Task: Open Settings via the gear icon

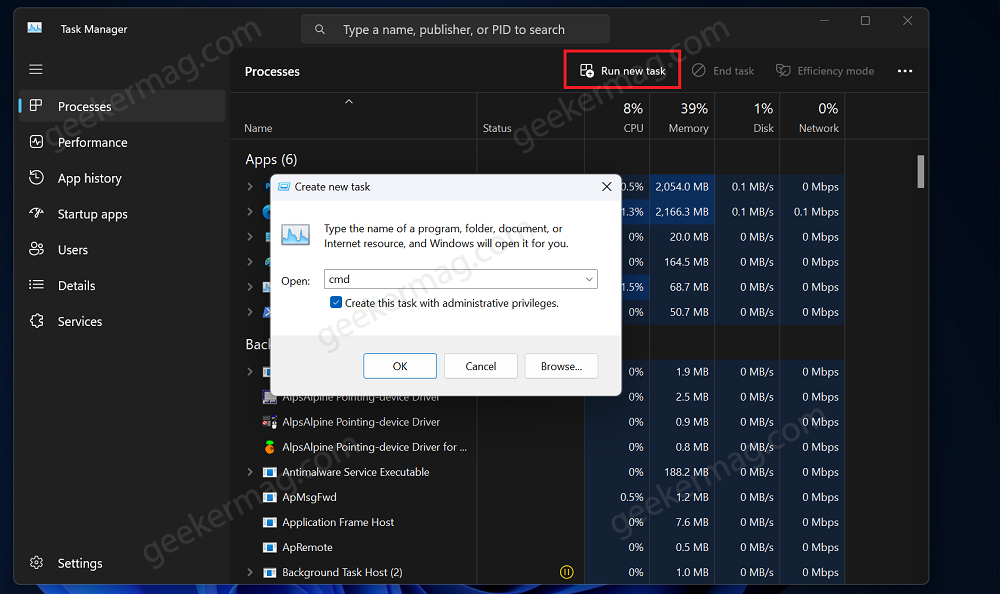Action: click(x=36, y=563)
